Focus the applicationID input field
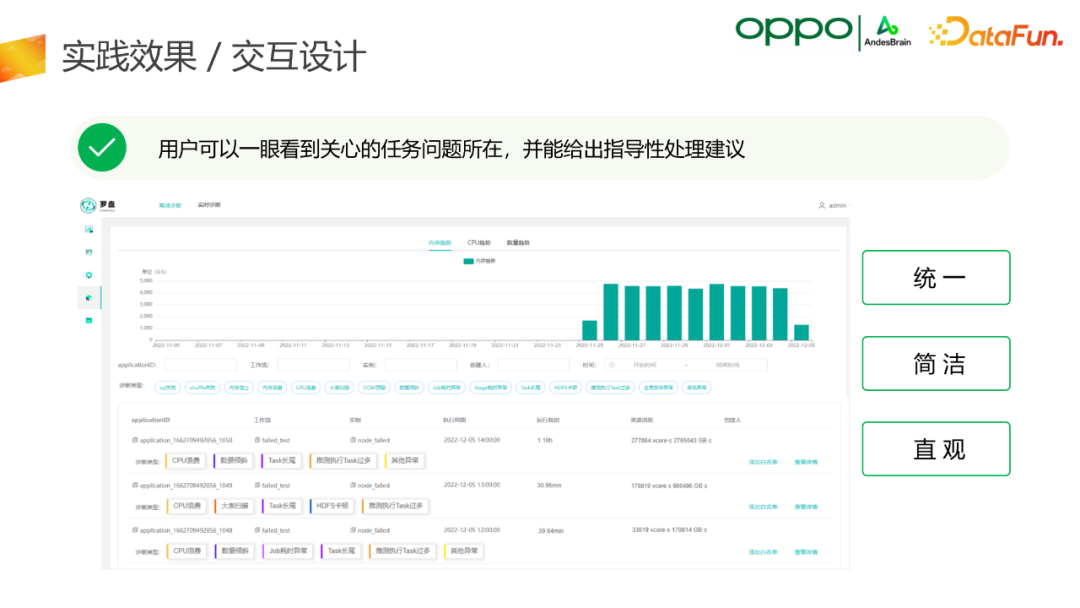The height and width of the screenshot is (608, 1080). (x=200, y=365)
